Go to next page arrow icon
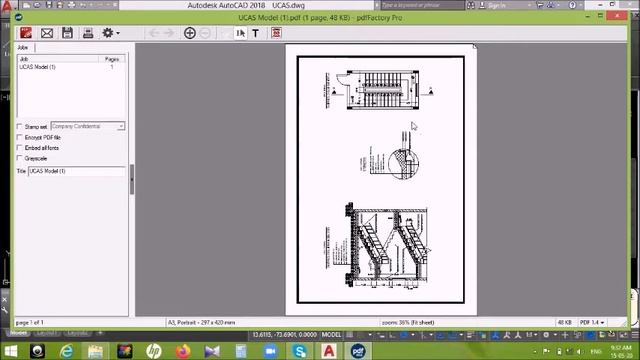 point(169,33)
